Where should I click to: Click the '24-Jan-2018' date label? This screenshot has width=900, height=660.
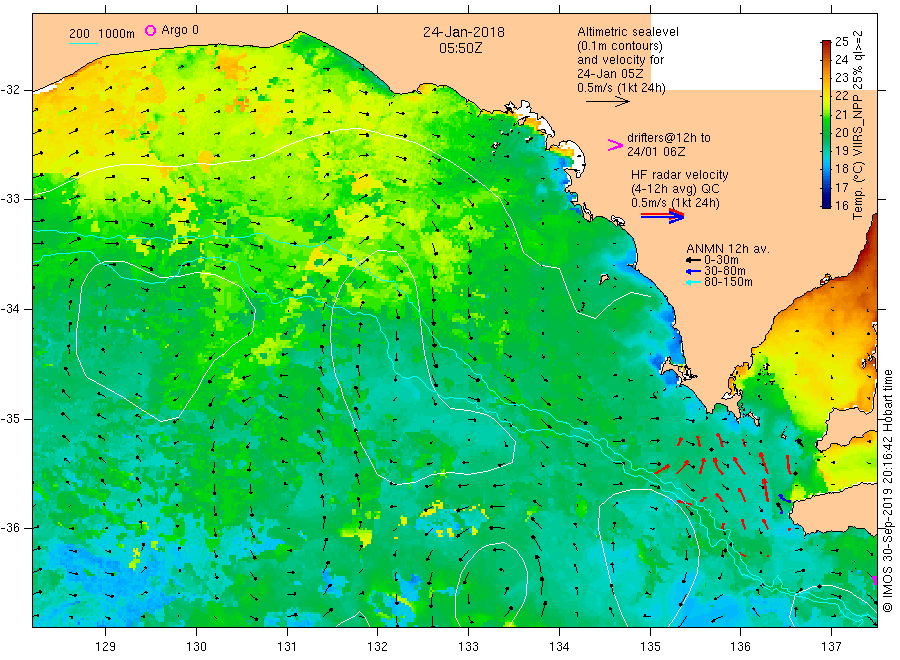pyautogui.click(x=464, y=32)
